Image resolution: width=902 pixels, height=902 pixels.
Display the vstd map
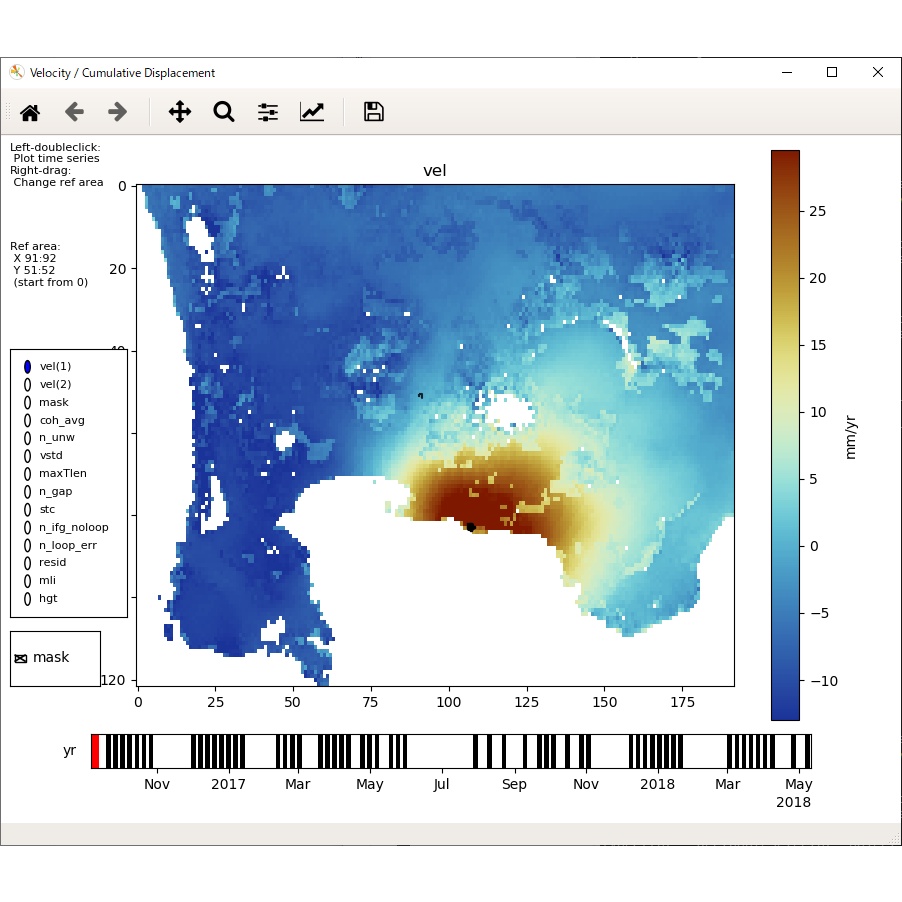25,455
